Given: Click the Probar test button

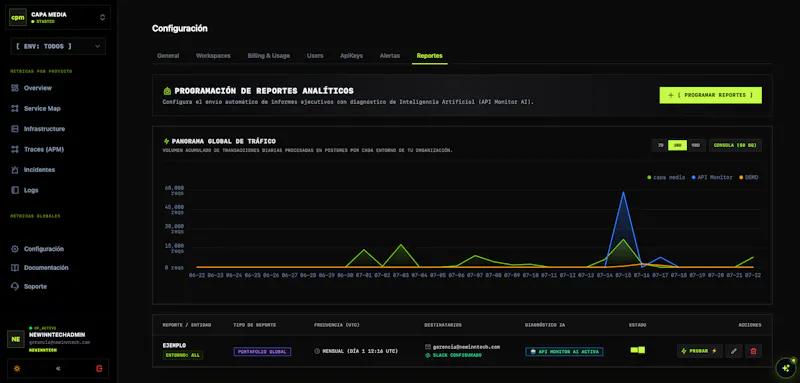Looking at the screenshot, I should tap(699, 351).
